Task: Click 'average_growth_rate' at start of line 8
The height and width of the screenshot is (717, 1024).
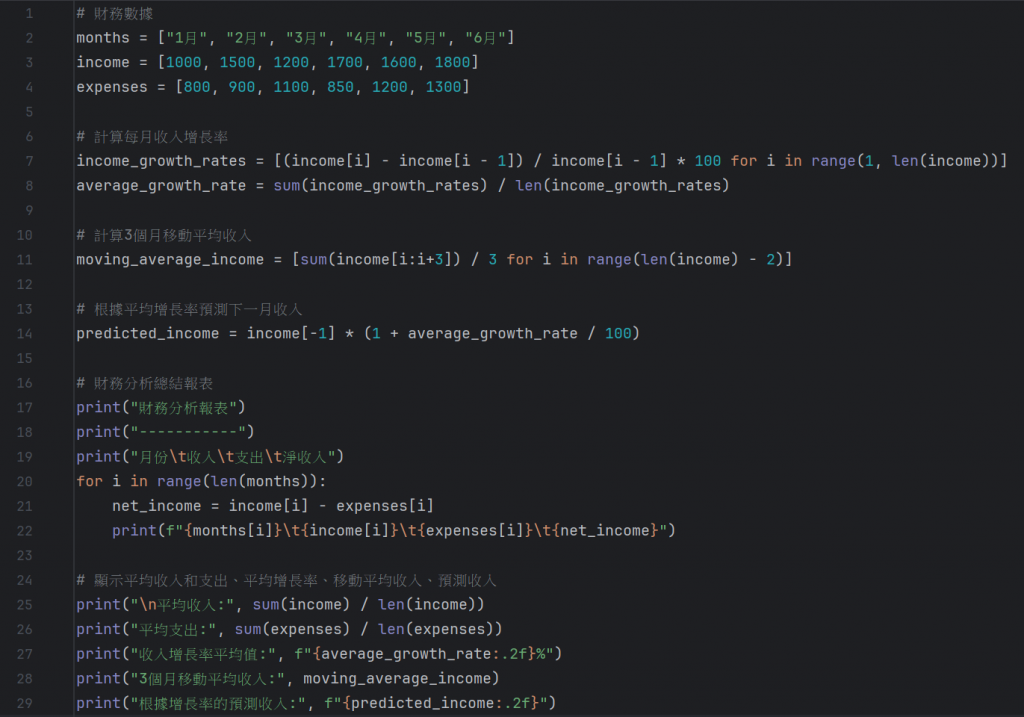Action: click(161, 186)
